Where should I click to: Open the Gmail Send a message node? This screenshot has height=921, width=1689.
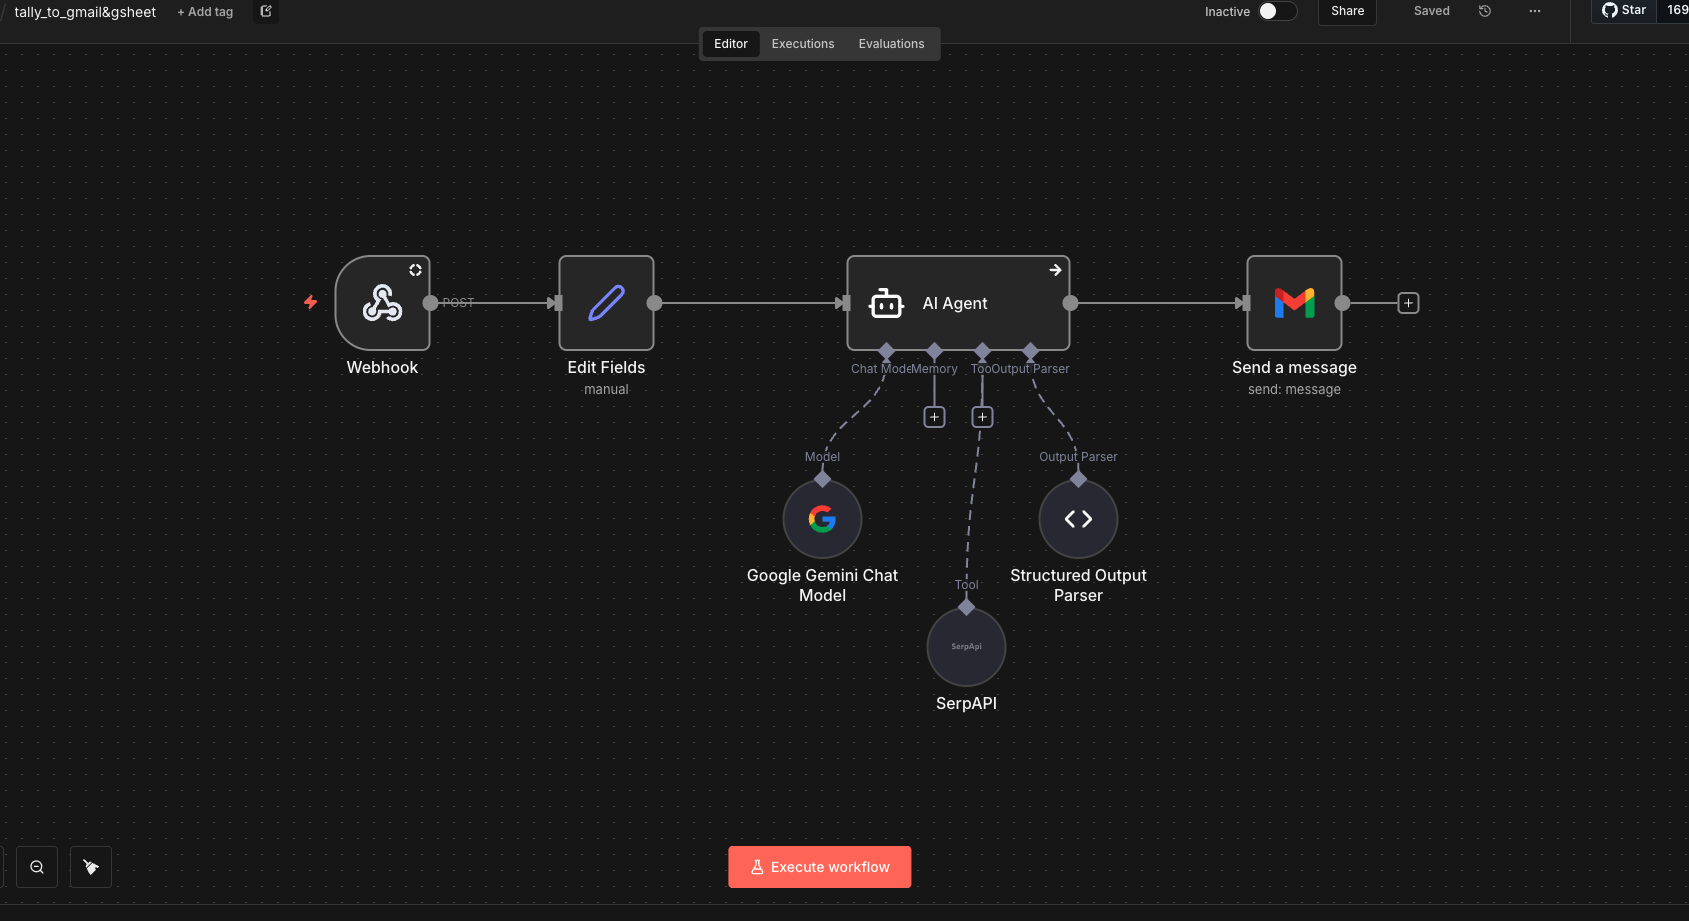1294,303
